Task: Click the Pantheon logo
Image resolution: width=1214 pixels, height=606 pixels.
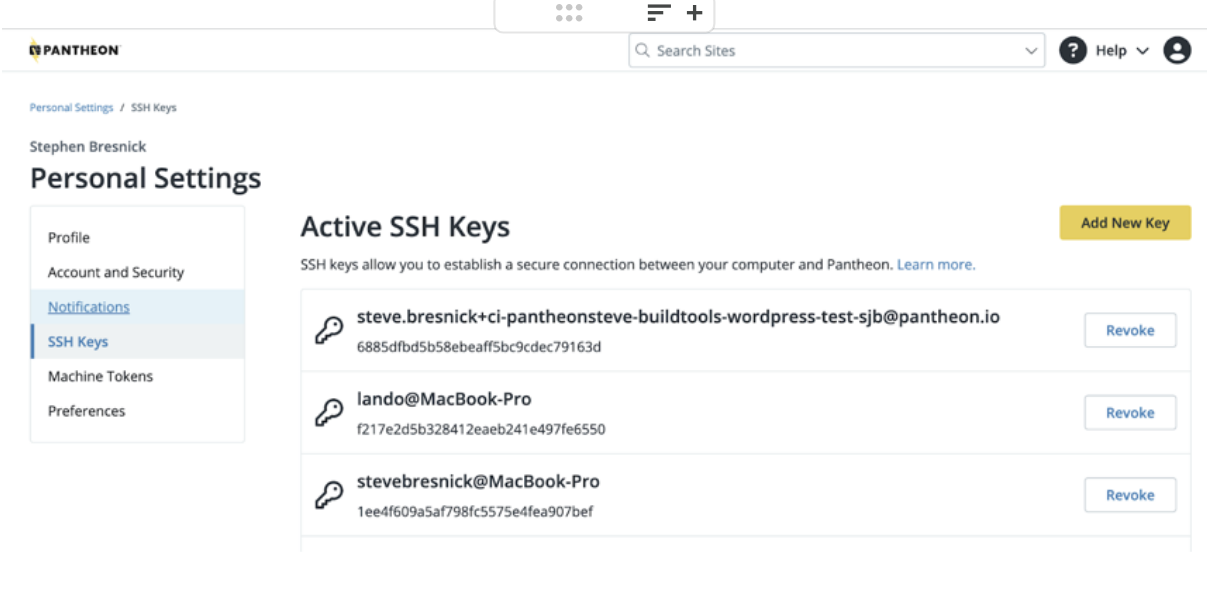Action: click(74, 50)
